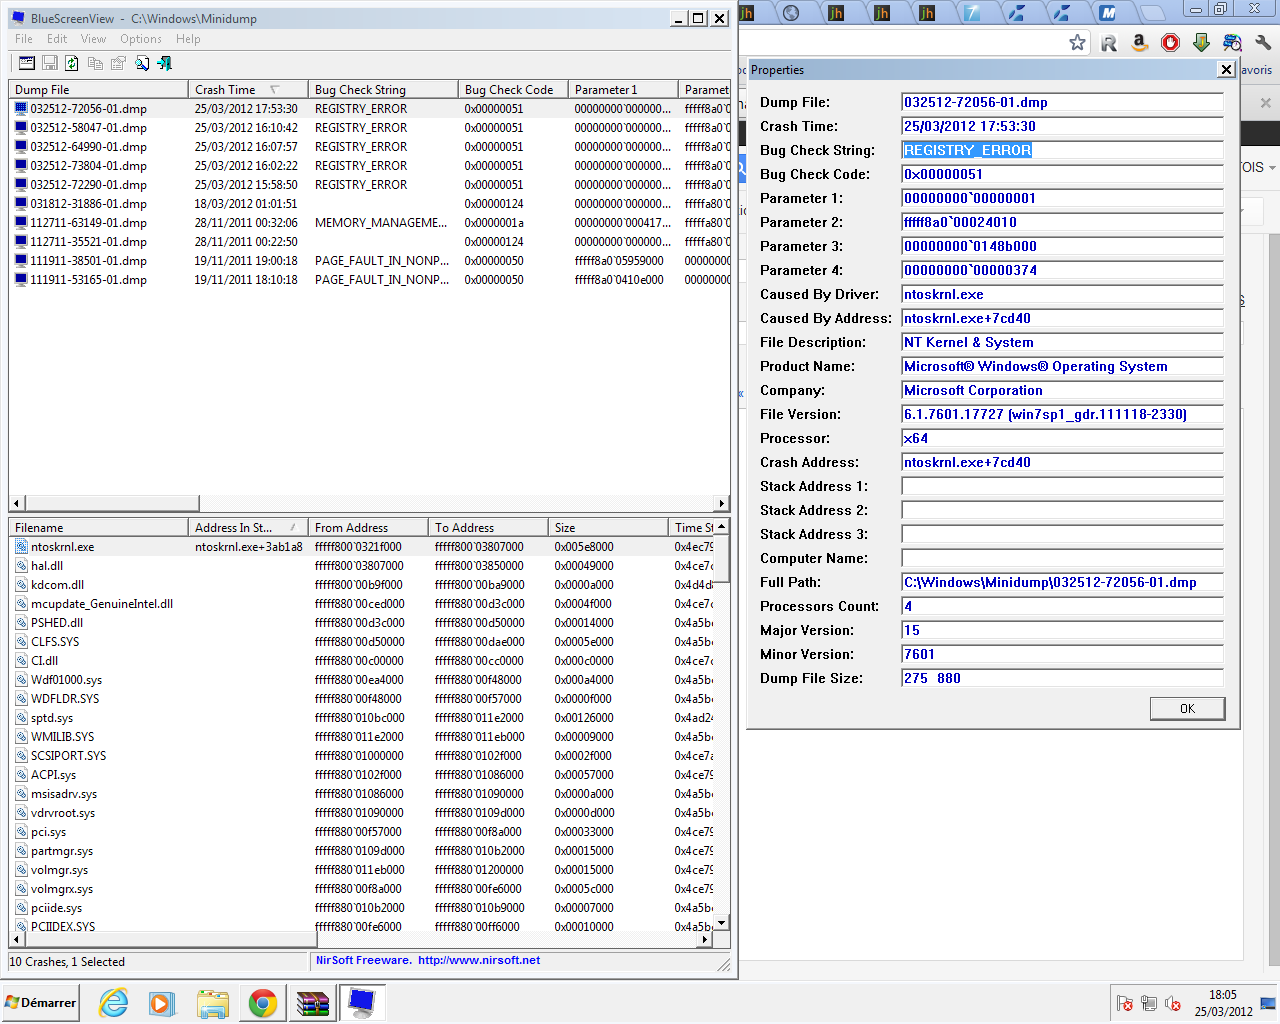Click the lower pane scroll-down arrow
This screenshot has height=1024, width=1280.
(722, 923)
